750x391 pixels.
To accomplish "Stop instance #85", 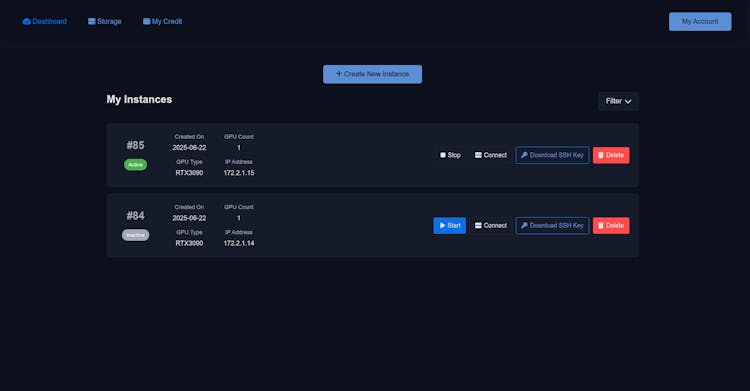I will [450, 155].
